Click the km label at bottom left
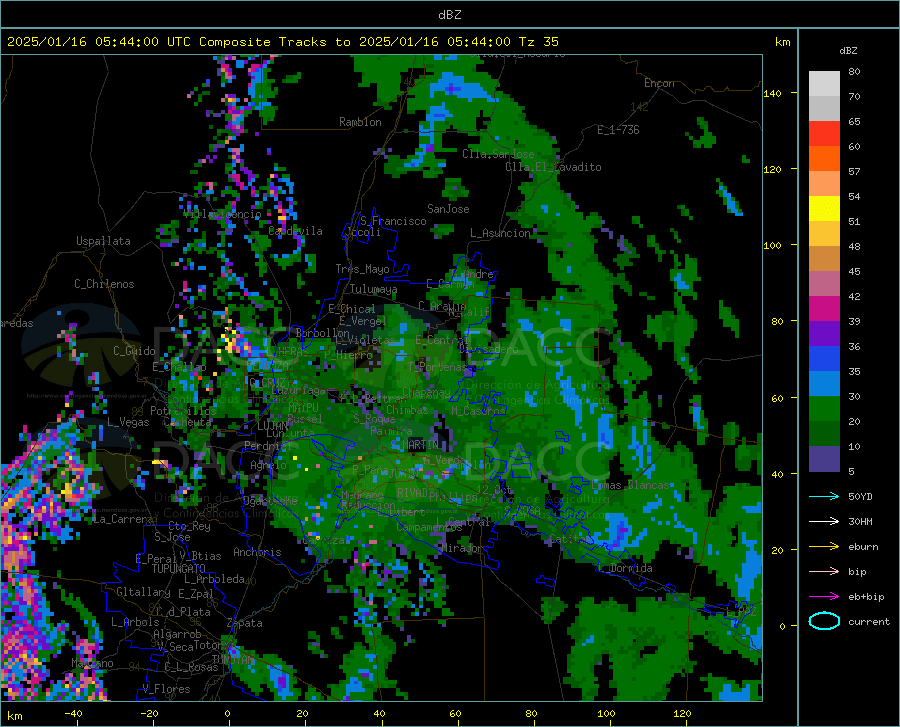Screen dimensions: 900x727 pos(14,716)
